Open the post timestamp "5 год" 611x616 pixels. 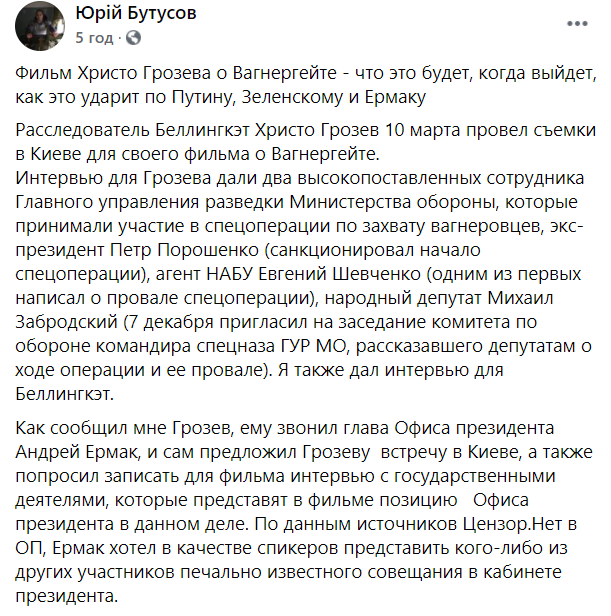point(94,38)
